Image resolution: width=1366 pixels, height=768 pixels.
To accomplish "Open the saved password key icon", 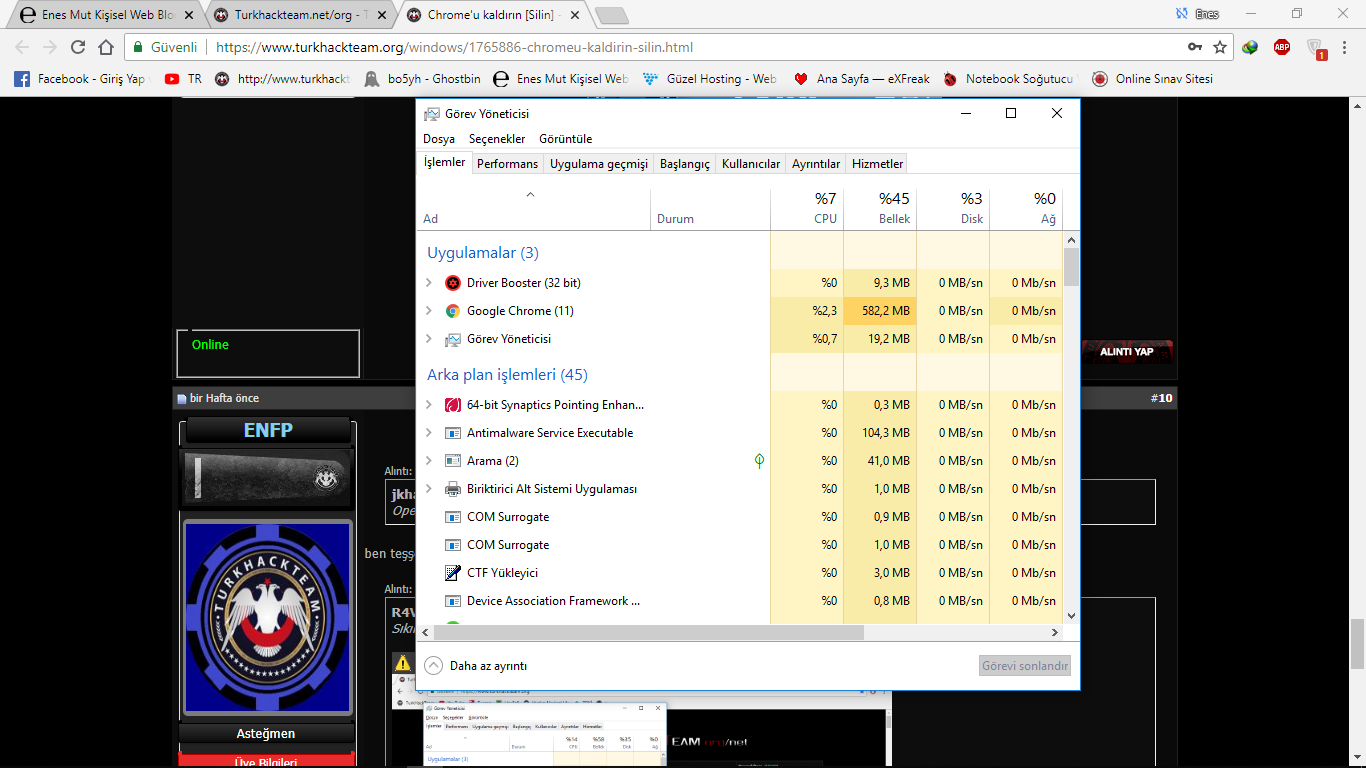I will click(x=1194, y=47).
